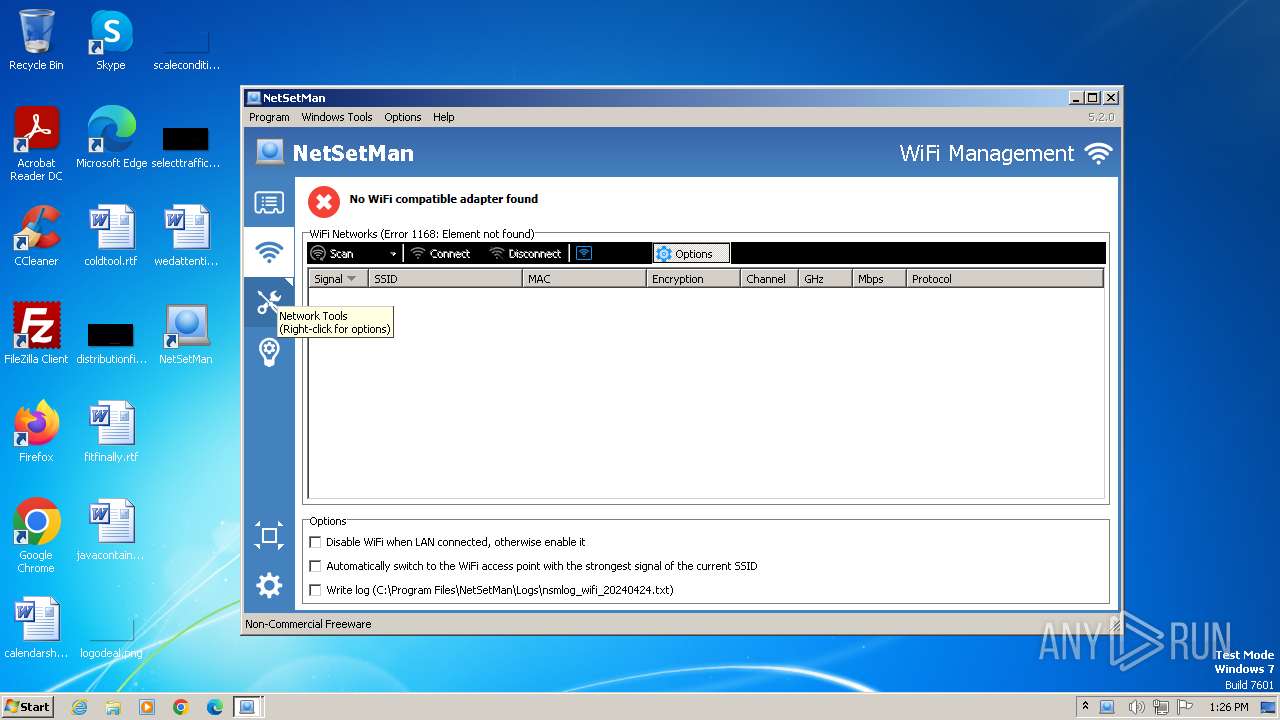
Task: Open the lightbulb tips sidebar icon
Action: point(269,352)
